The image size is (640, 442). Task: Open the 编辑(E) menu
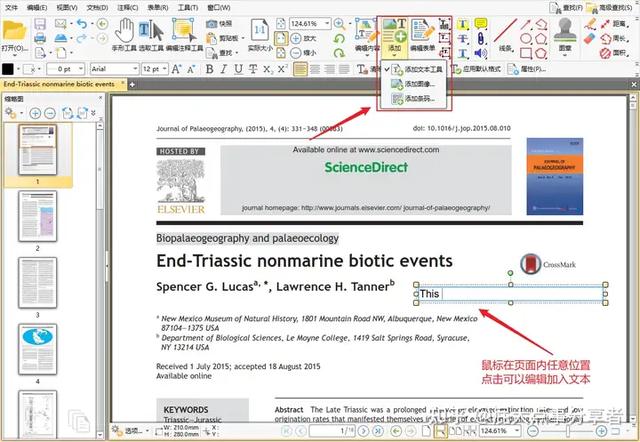[37, 7]
